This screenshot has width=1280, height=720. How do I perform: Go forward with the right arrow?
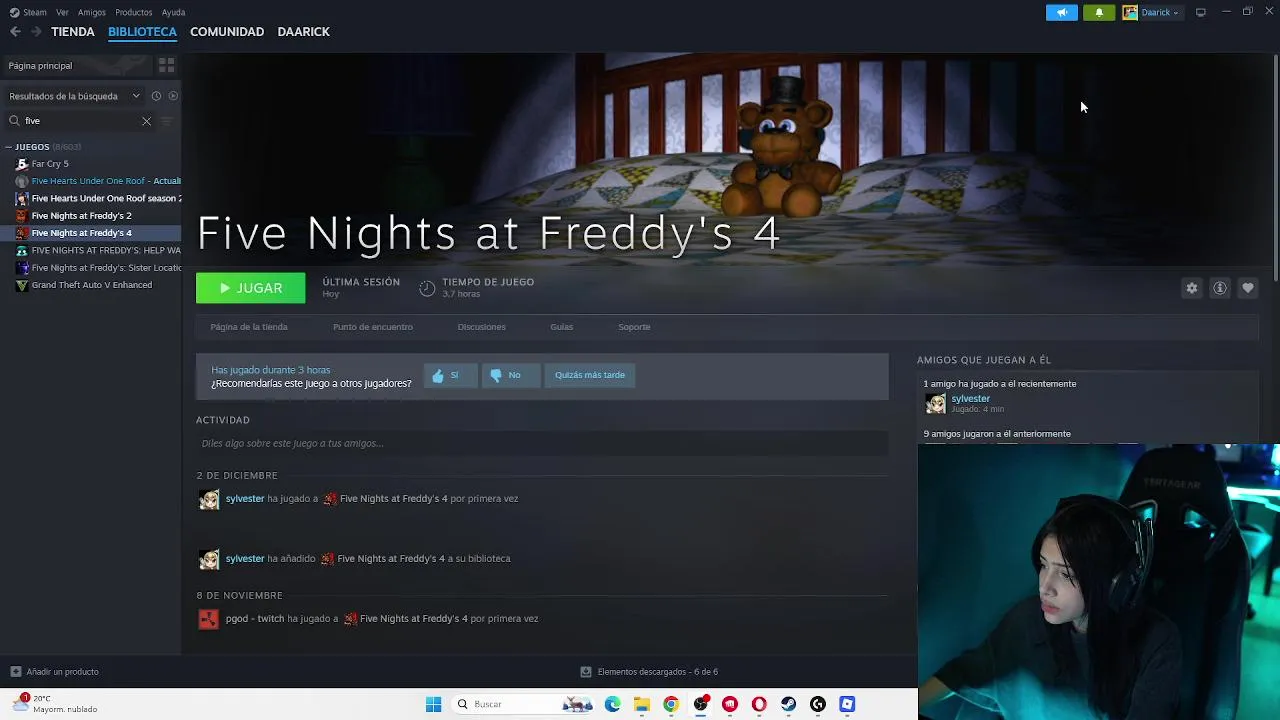[36, 32]
